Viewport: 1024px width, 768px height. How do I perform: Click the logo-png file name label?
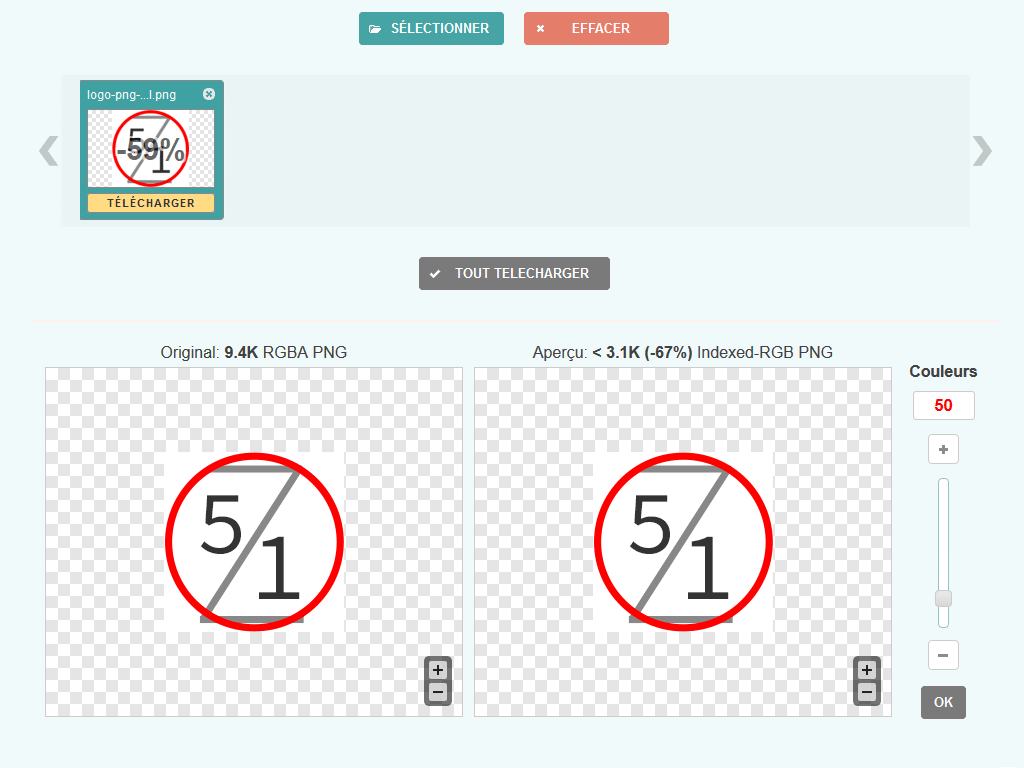click(132, 94)
